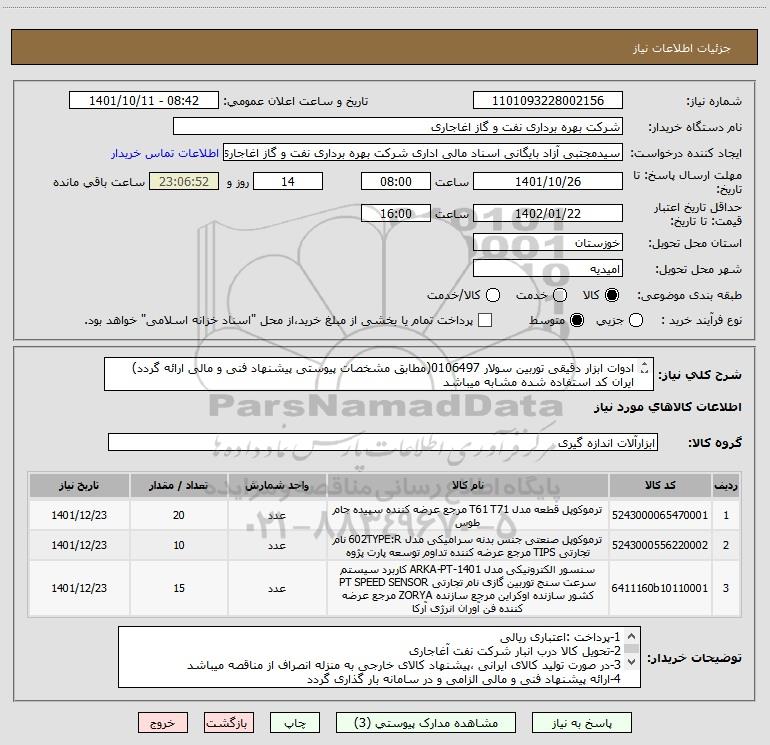Click the جزئیات اطلاعات نیاز header title

click(x=682, y=48)
